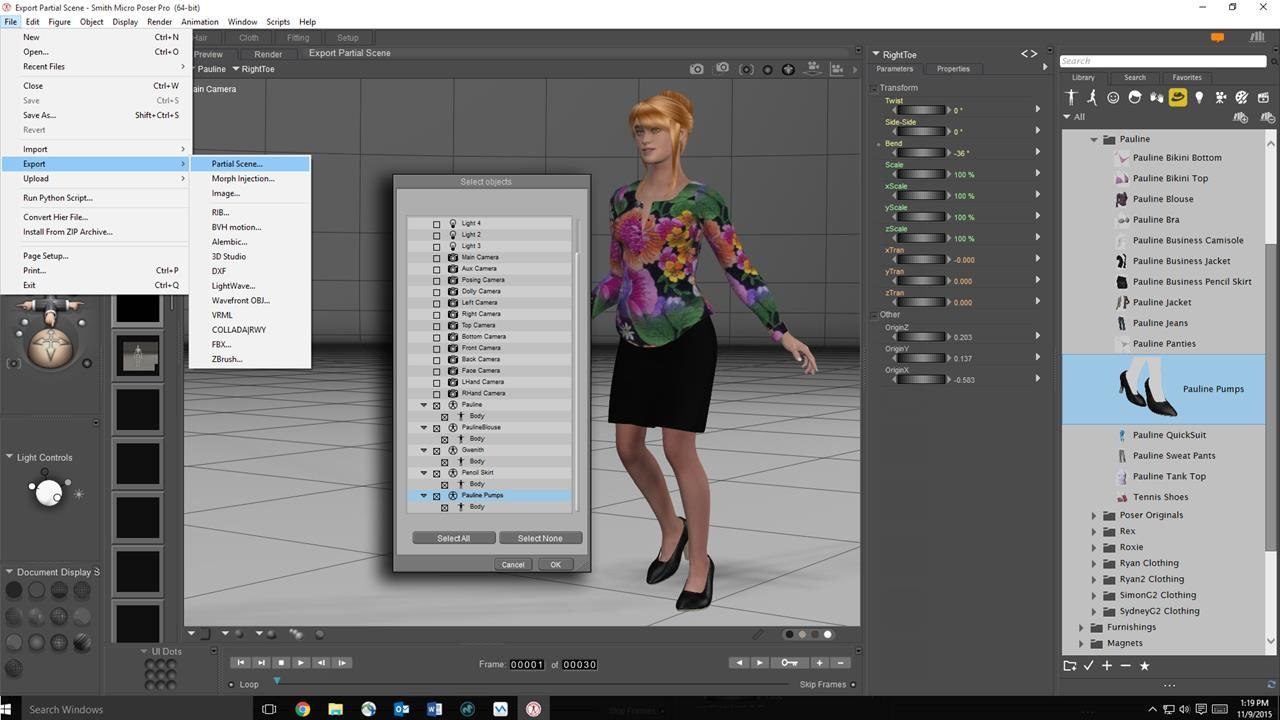The height and width of the screenshot is (720, 1280).
Task: Open Google Chrome from taskbar
Action: pos(303,709)
